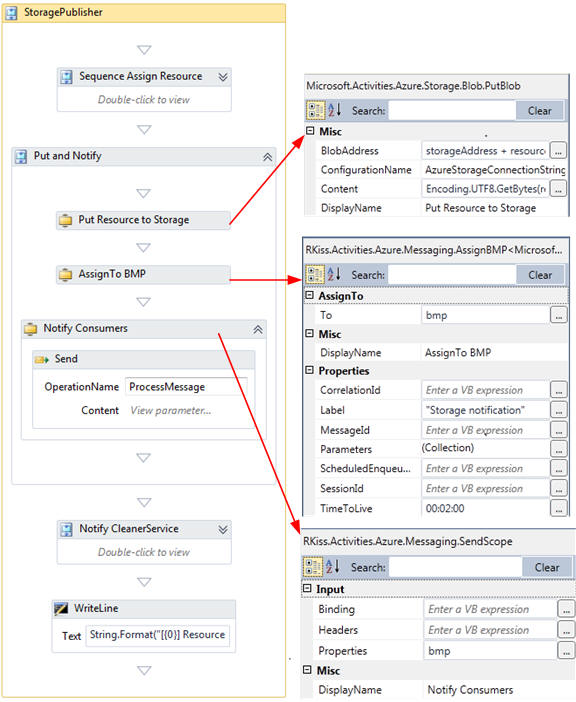Viewport: 576px width, 702px height.
Task: Edit the WriteLine Text expression field
Action: 158,635
